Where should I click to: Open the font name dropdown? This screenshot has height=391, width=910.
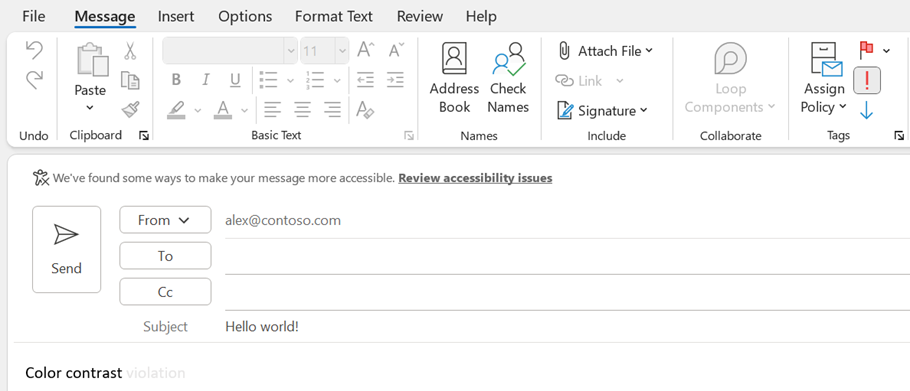coord(291,51)
